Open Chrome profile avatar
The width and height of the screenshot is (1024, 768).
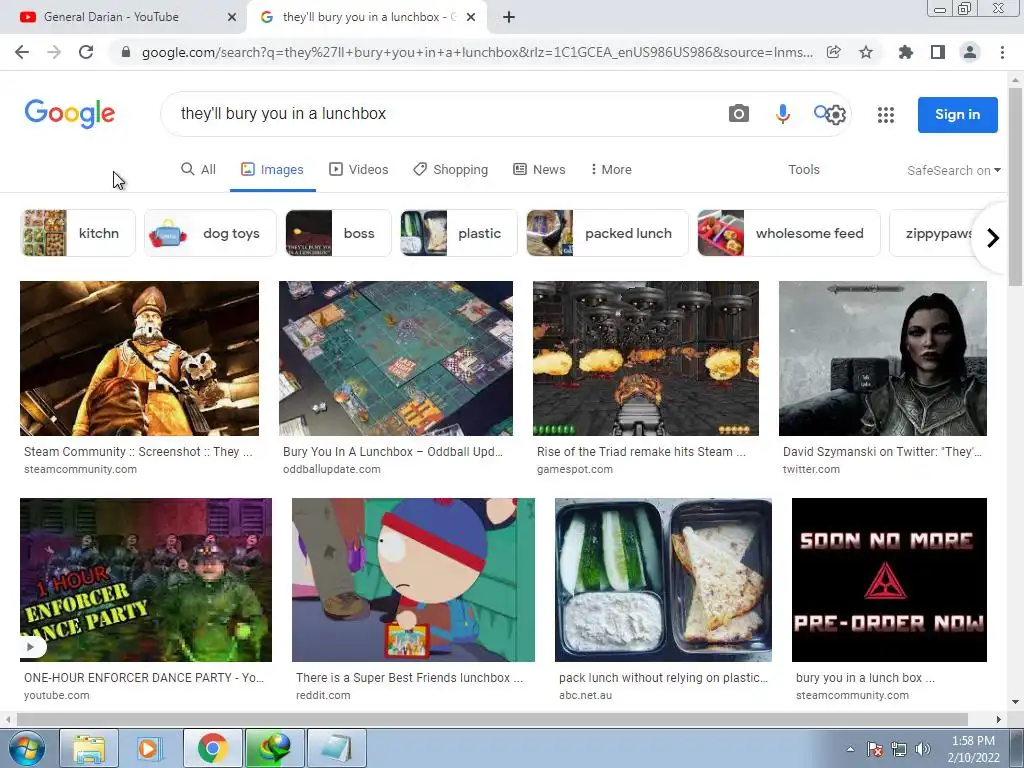pyautogui.click(x=970, y=52)
